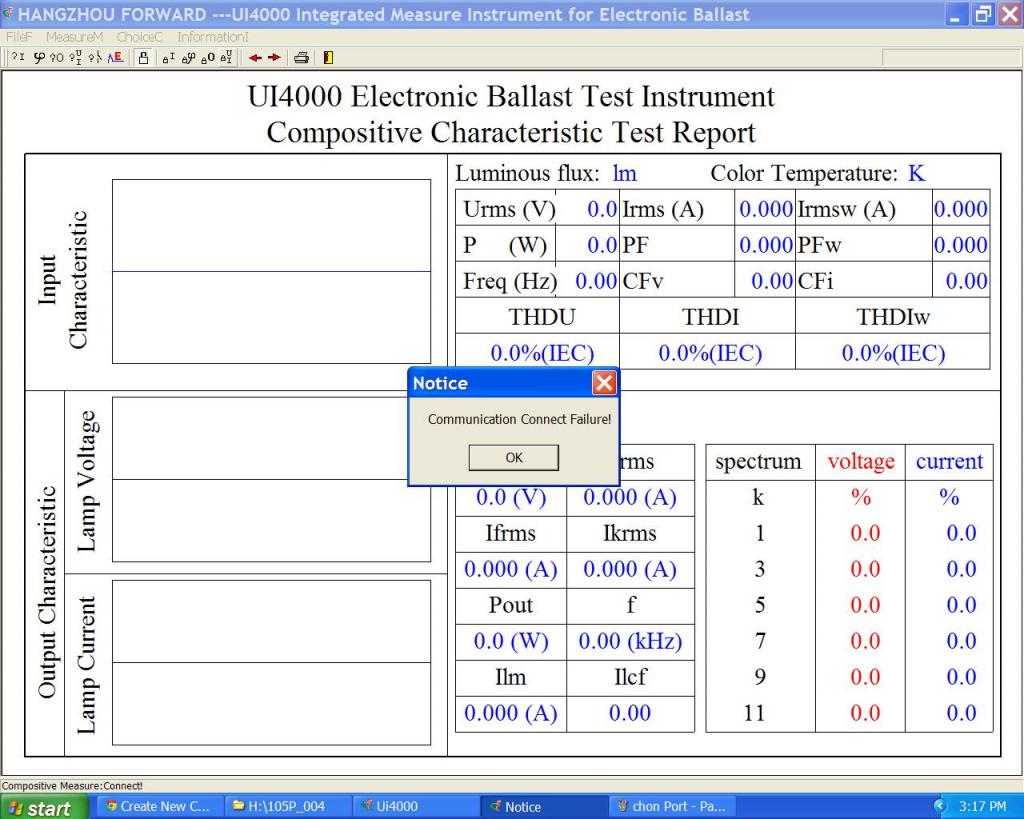The height and width of the screenshot is (819, 1024).
Task: Click the blue-red 'E' waveform toolbar icon
Action: [117, 58]
